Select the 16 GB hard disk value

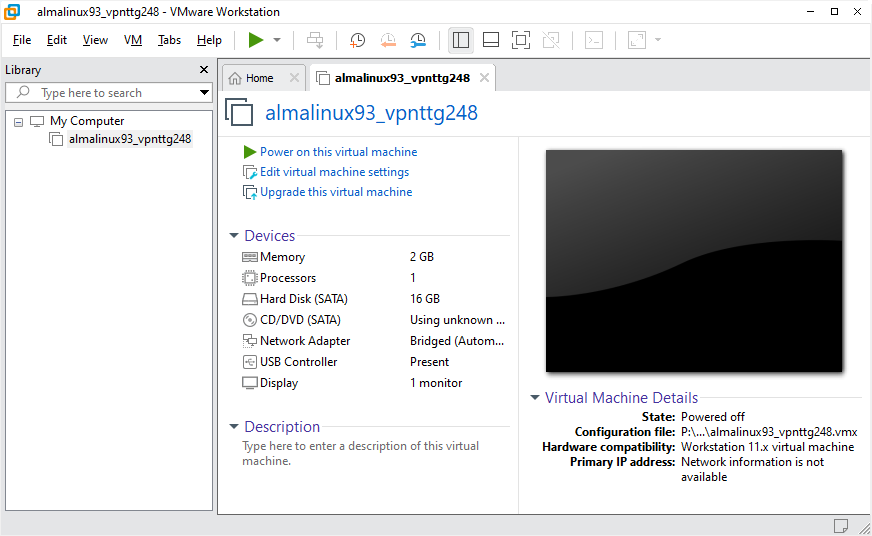tap(425, 299)
